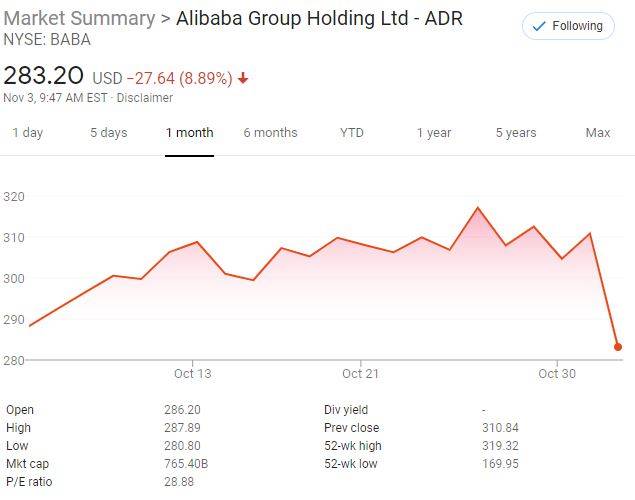Switch to the 5 days tab

(108, 133)
